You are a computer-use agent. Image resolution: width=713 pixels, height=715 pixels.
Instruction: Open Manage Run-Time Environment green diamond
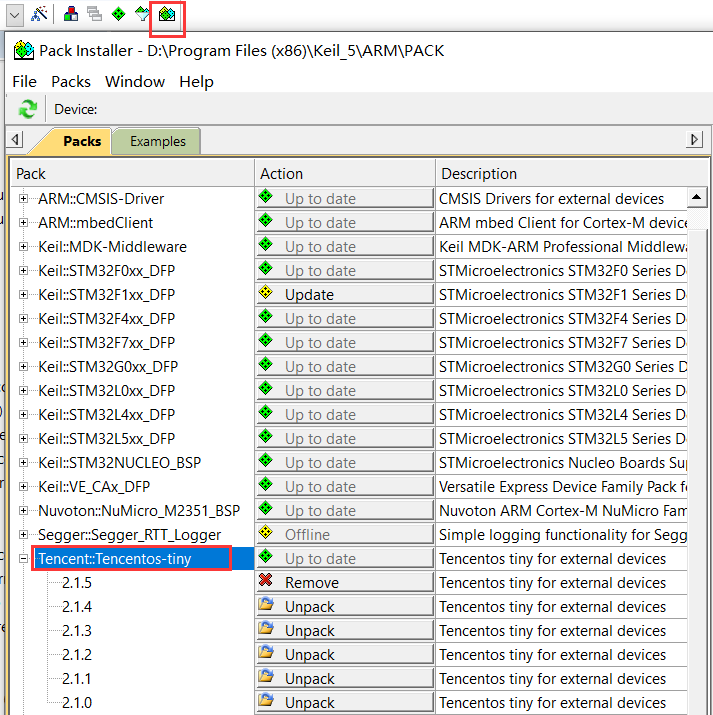tap(118, 14)
